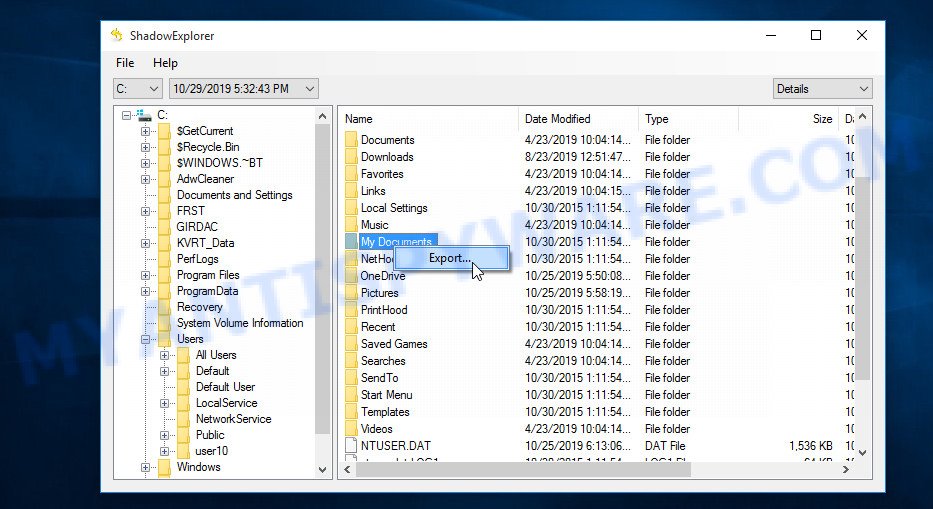Image resolution: width=933 pixels, height=509 pixels.
Task: Sort by the Date Modified column header
Action: tap(578, 119)
